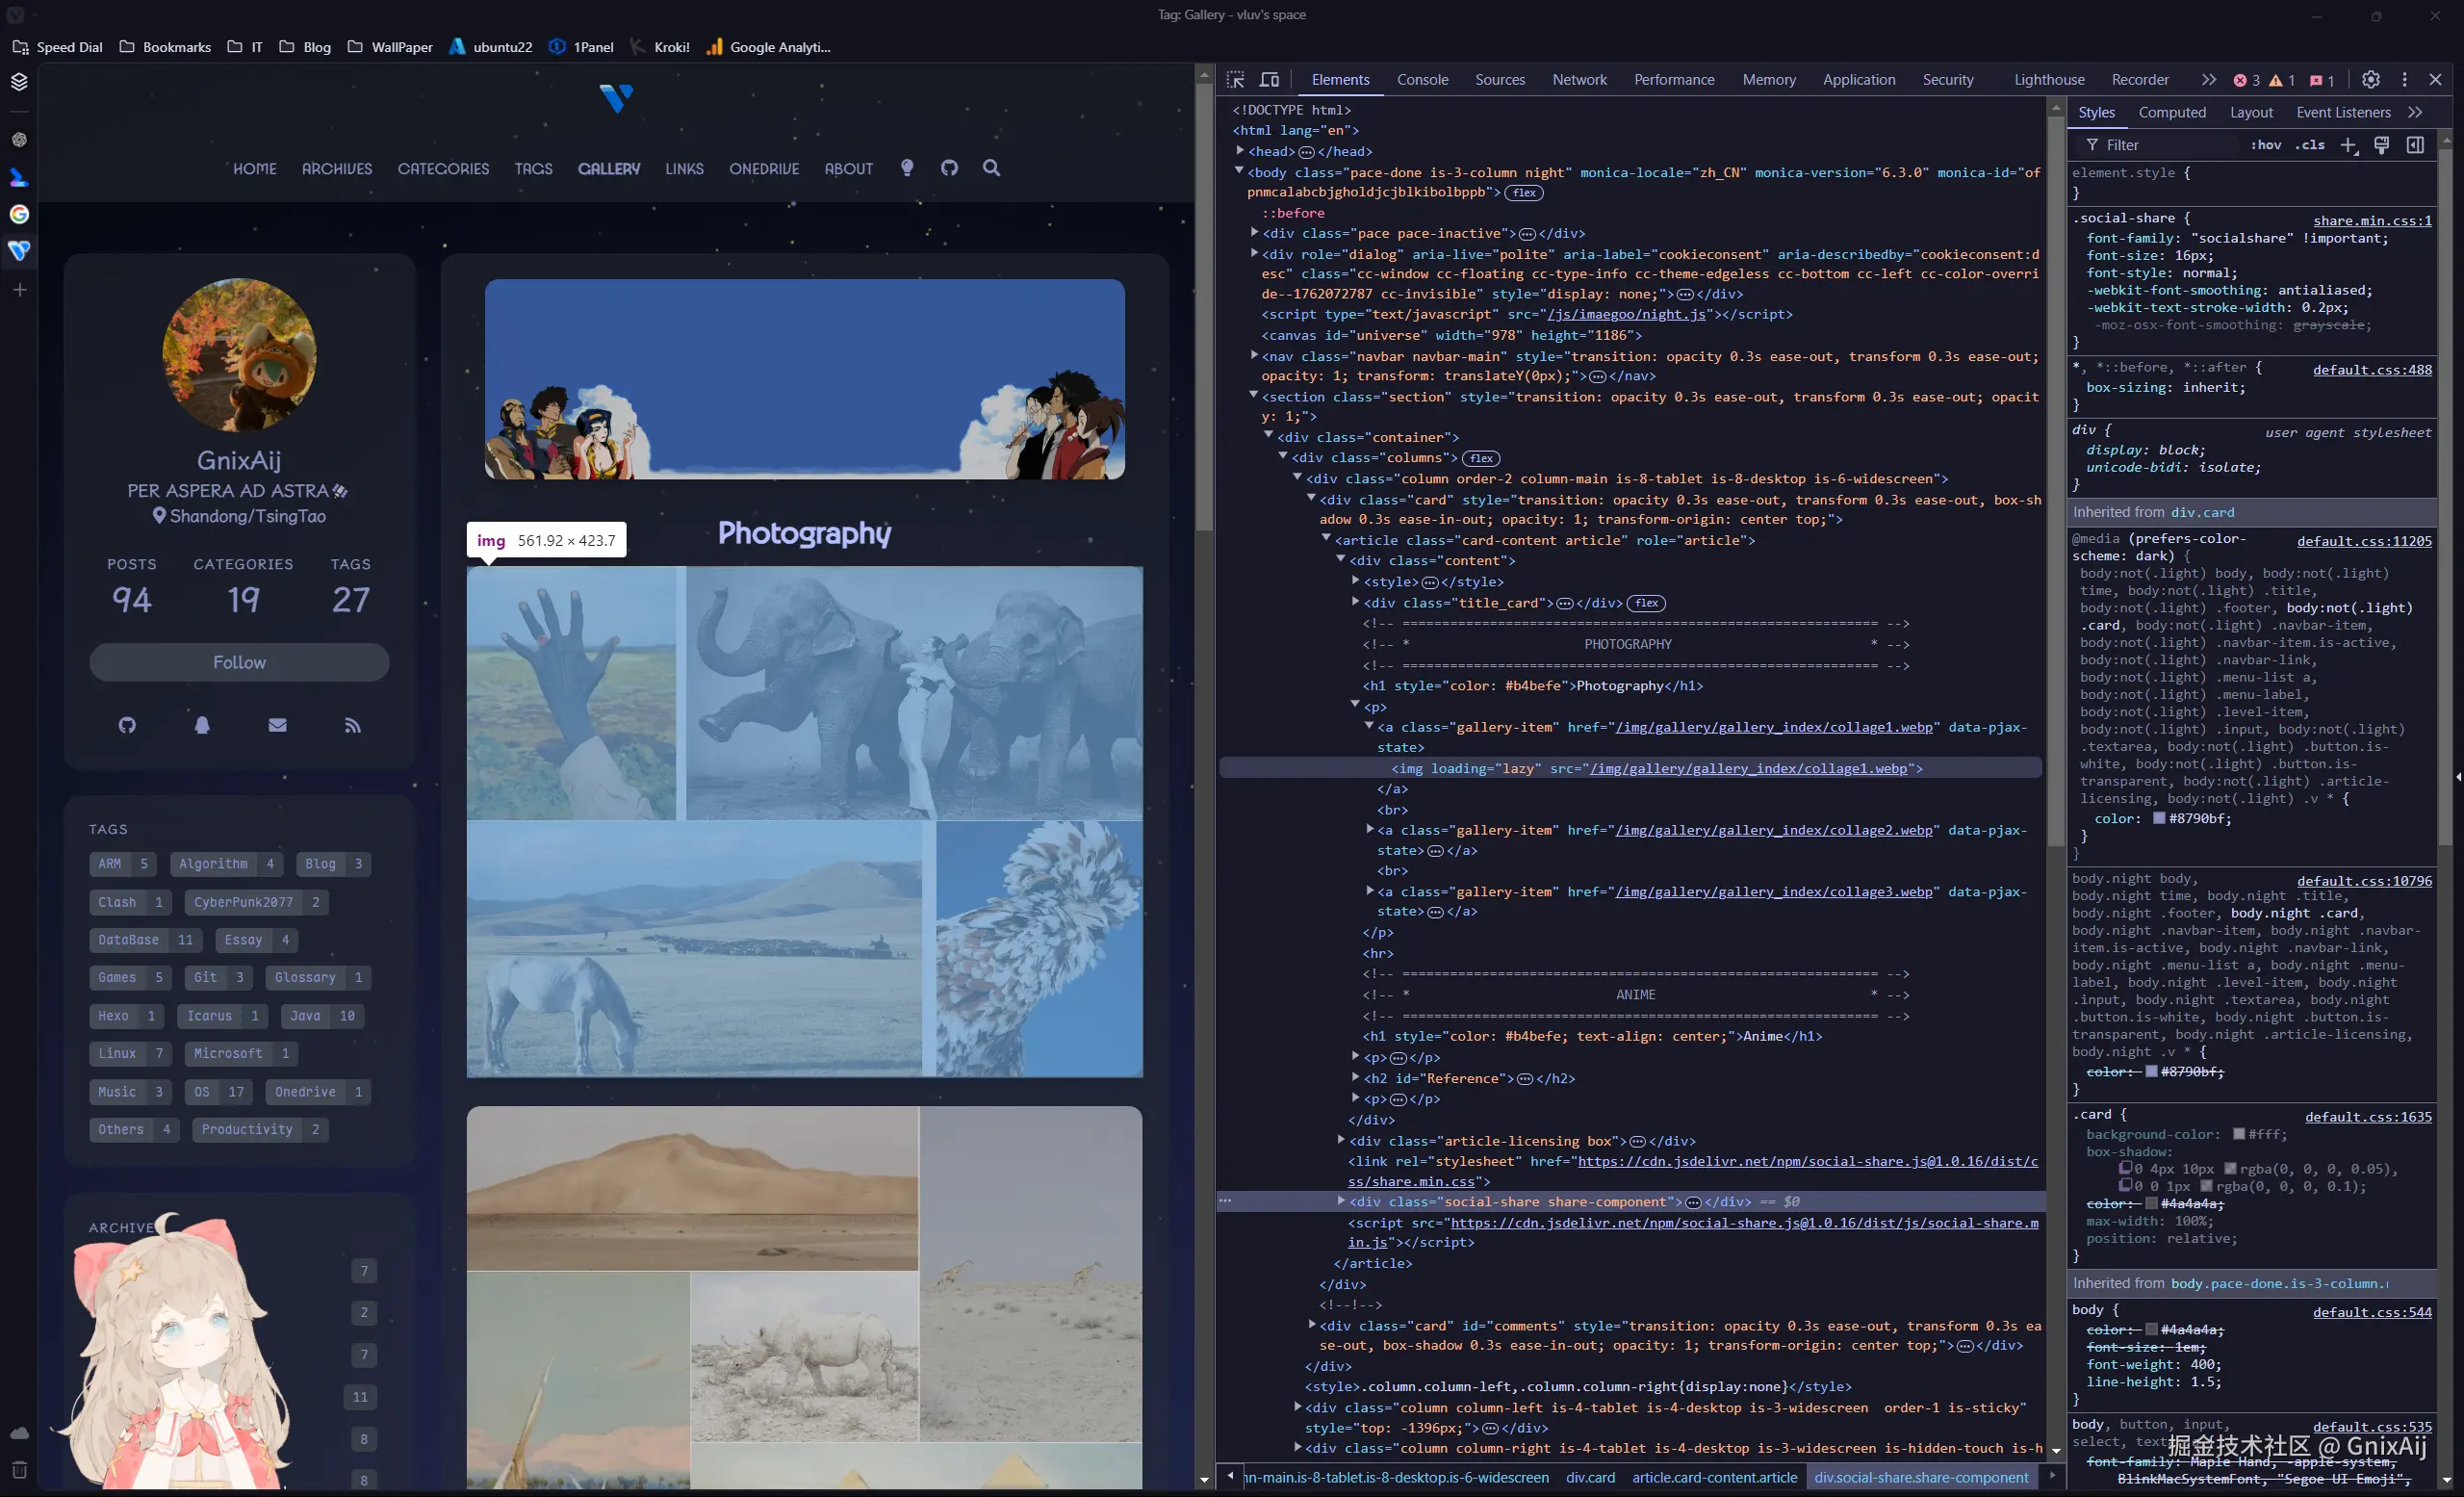This screenshot has height=1497, width=2464.
Task: Click the RSS feed icon in the profile card
Action: [353, 725]
